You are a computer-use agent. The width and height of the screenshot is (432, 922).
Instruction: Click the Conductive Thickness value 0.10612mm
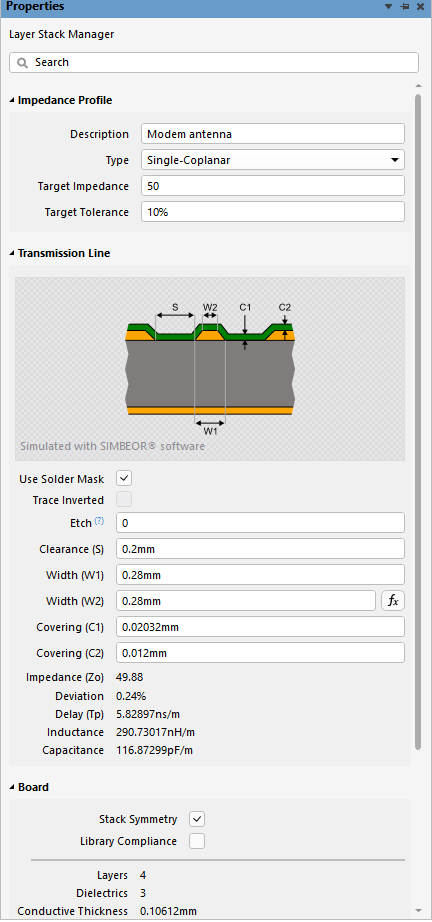point(168,911)
